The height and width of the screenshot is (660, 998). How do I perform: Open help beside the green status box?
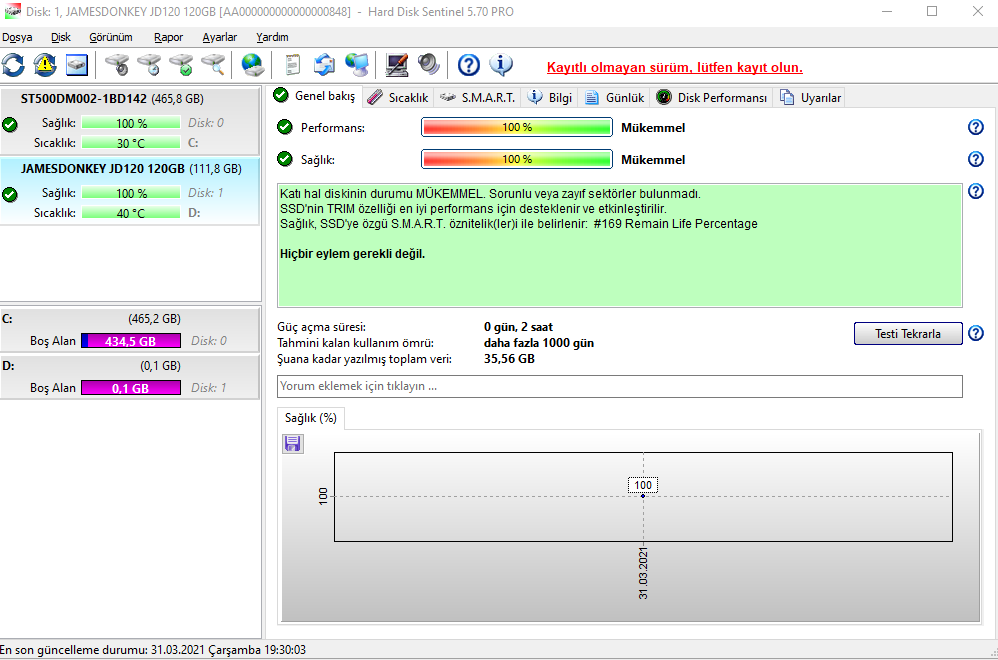[x=976, y=191]
